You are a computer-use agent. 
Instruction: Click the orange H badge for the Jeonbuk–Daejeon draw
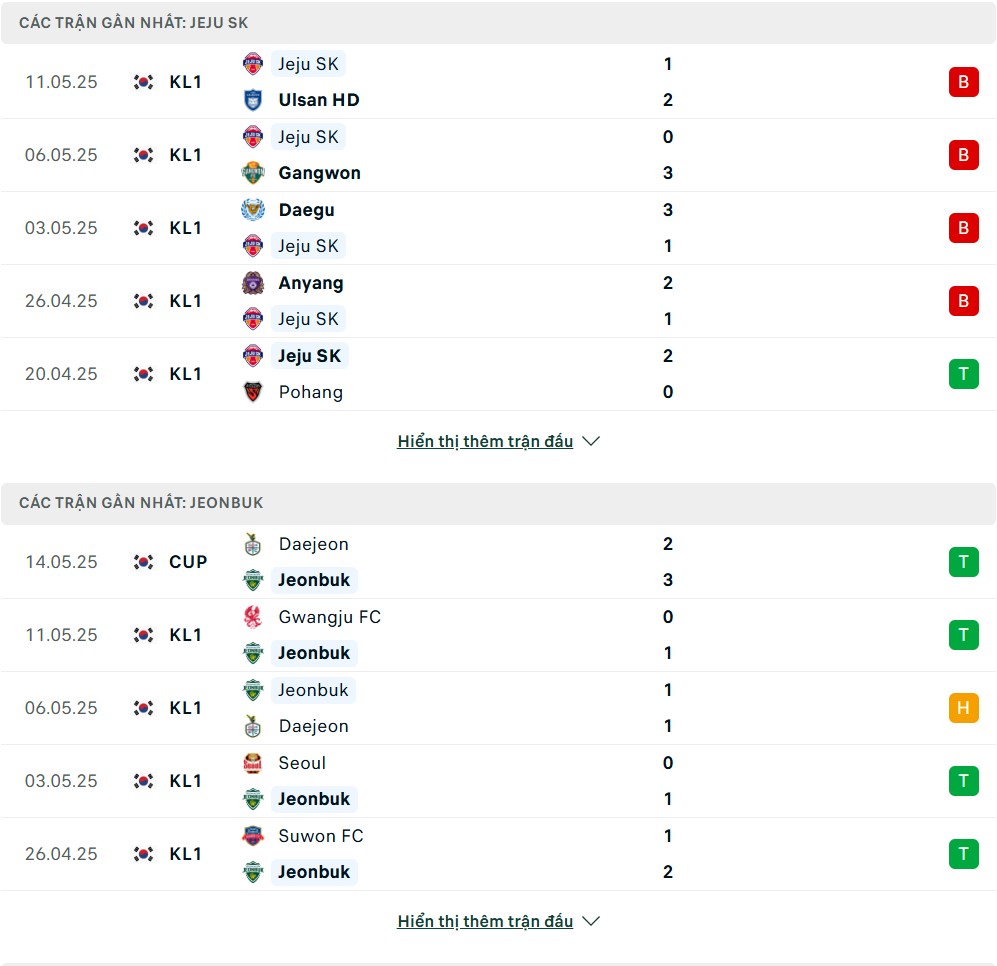pyautogui.click(x=963, y=708)
